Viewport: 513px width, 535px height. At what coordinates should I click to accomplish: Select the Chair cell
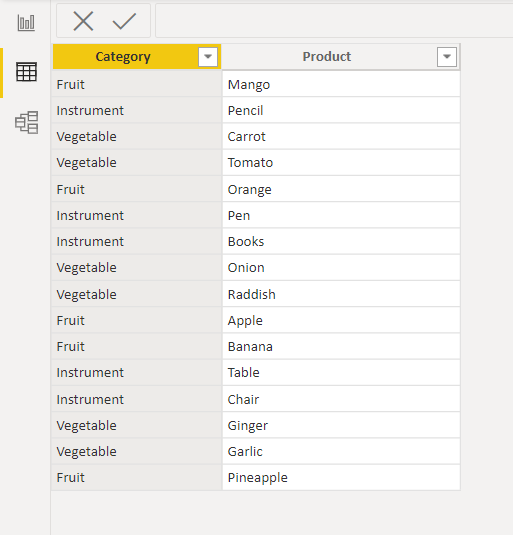point(341,399)
